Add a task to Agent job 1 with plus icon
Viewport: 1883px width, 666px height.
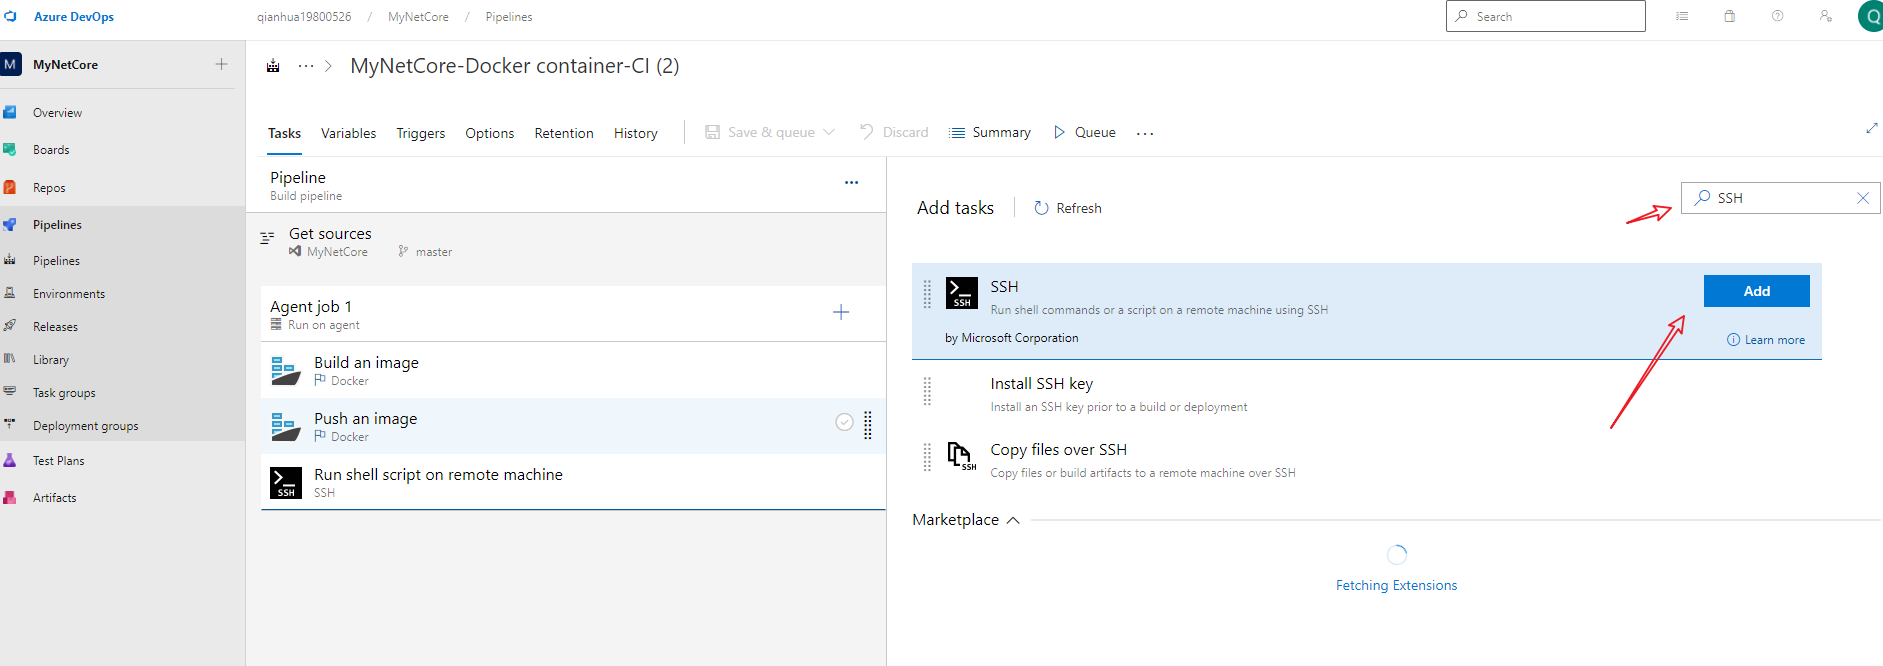pyautogui.click(x=841, y=312)
